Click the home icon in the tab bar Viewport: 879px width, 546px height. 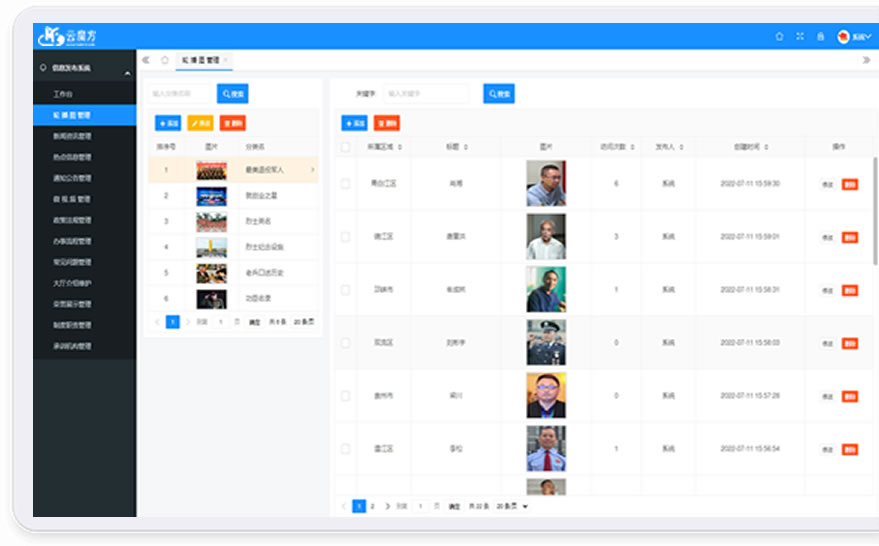165,60
